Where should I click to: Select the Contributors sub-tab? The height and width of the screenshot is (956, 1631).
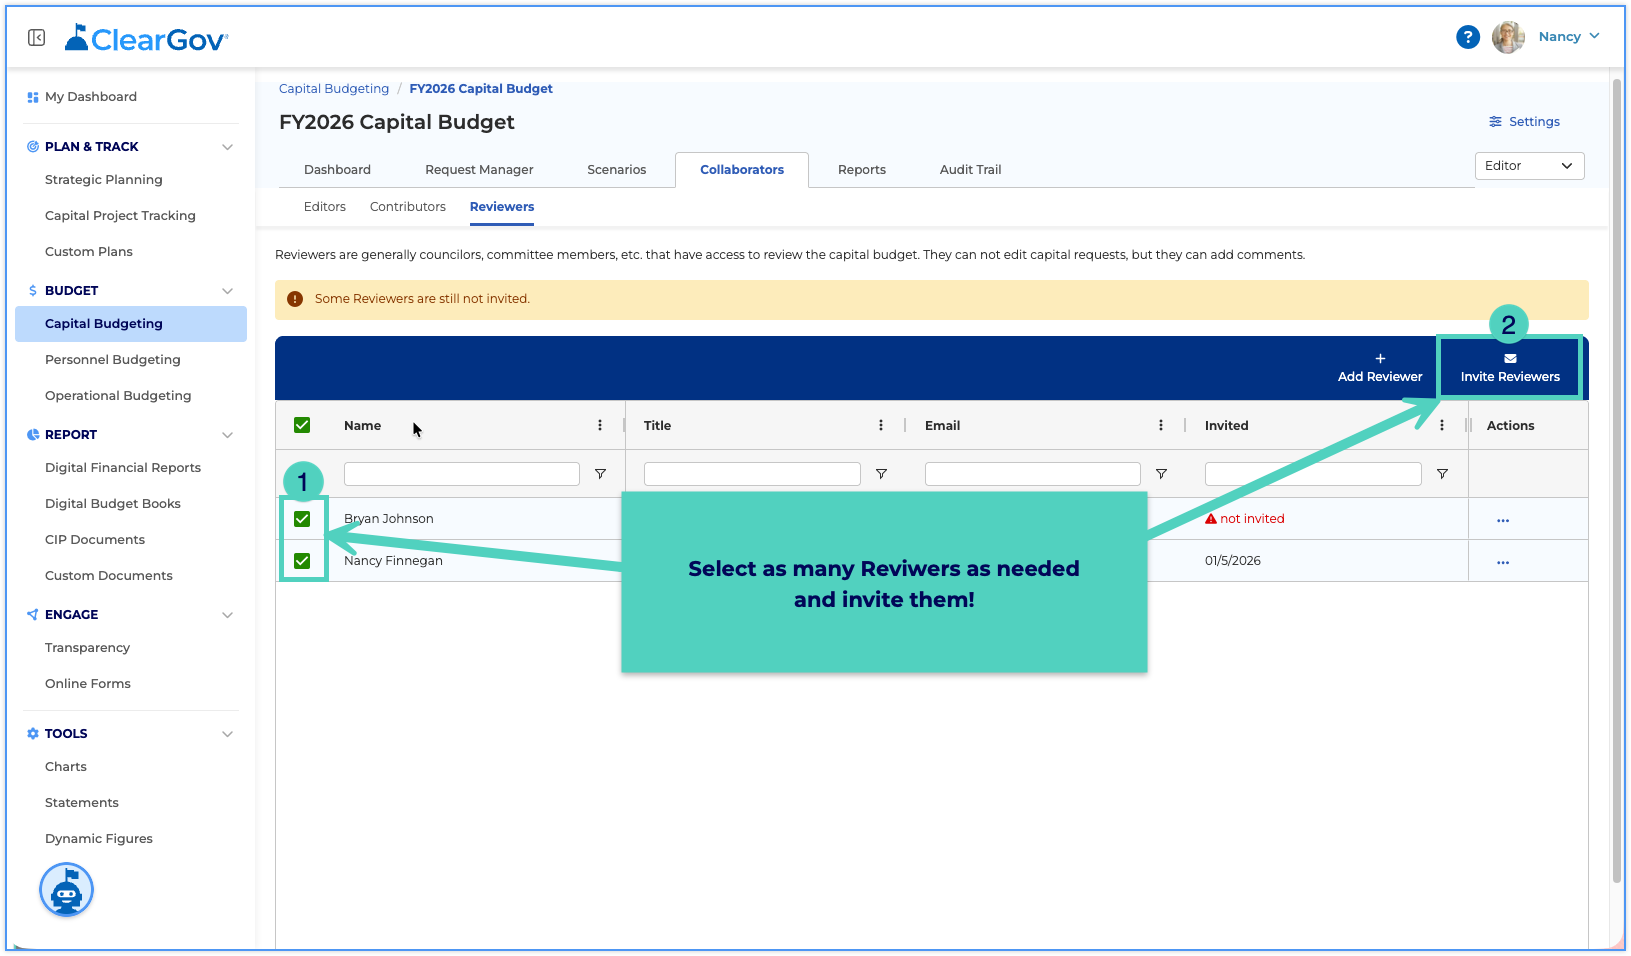tap(408, 207)
